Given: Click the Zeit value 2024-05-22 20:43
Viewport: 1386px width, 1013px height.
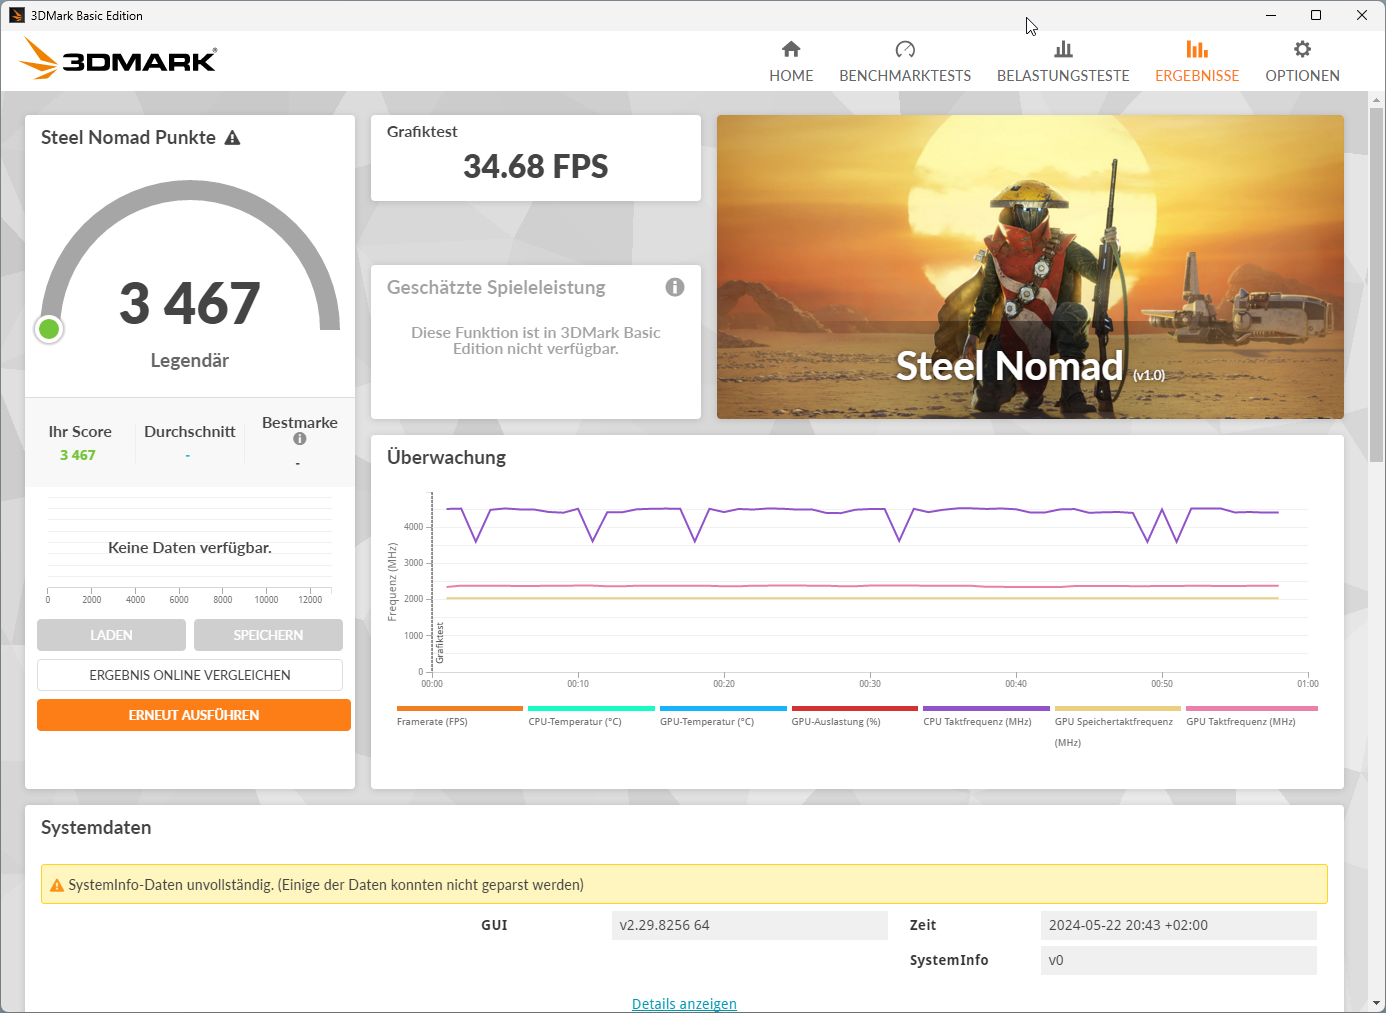Looking at the screenshot, I should [x=1179, y=925].
